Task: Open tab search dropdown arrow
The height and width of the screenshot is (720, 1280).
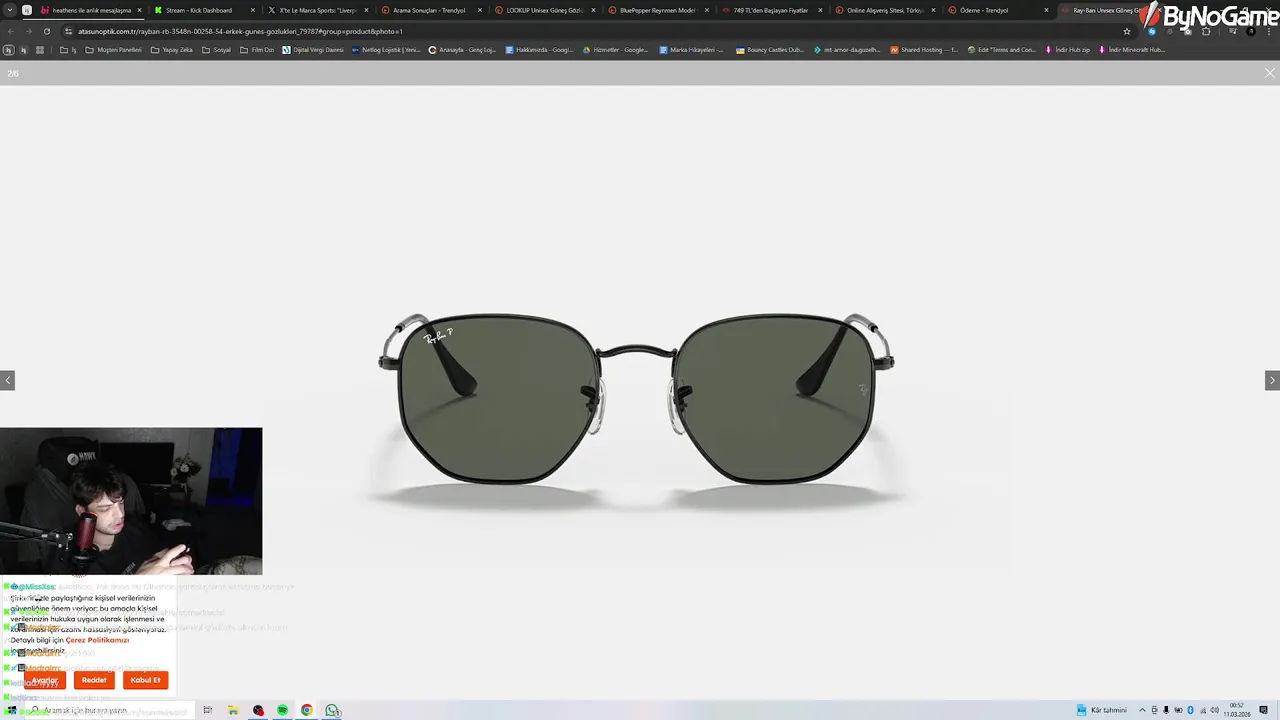Action: 9,10
